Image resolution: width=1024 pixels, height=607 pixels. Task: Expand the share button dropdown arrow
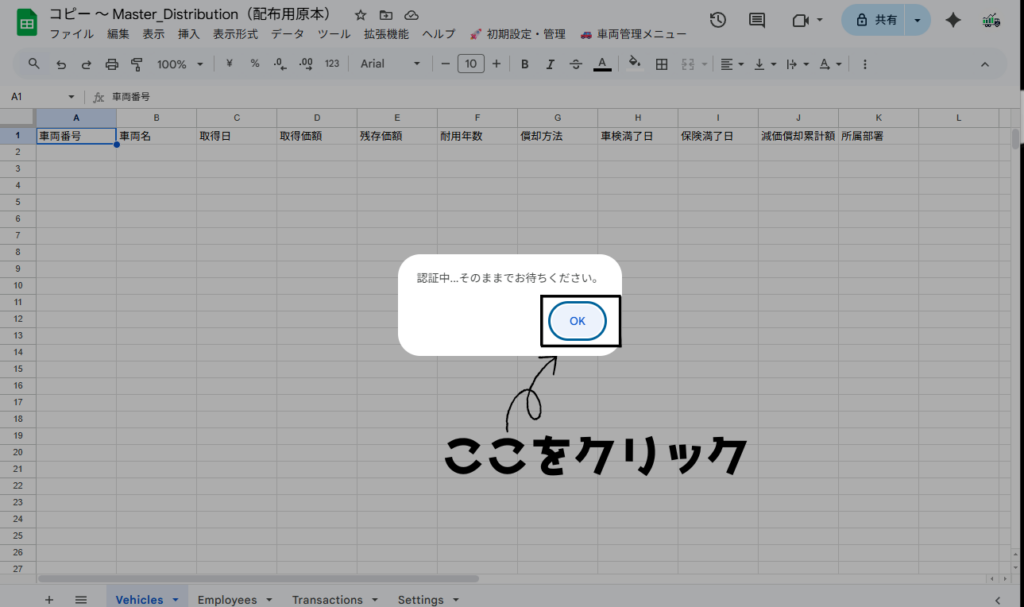tap(917, 20)
